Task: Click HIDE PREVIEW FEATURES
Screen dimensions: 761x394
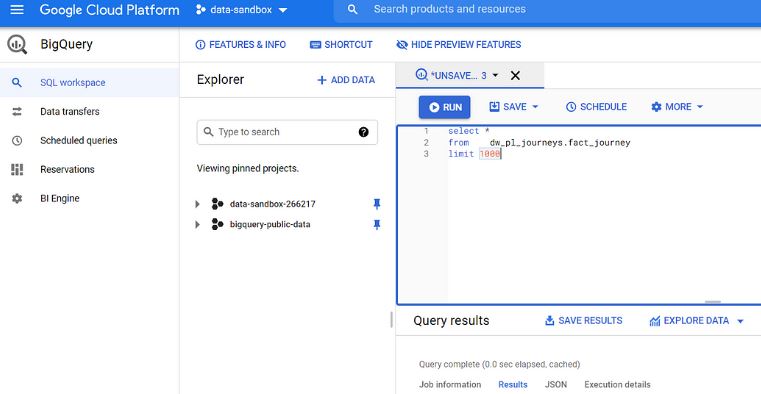Action: [459, 45]
